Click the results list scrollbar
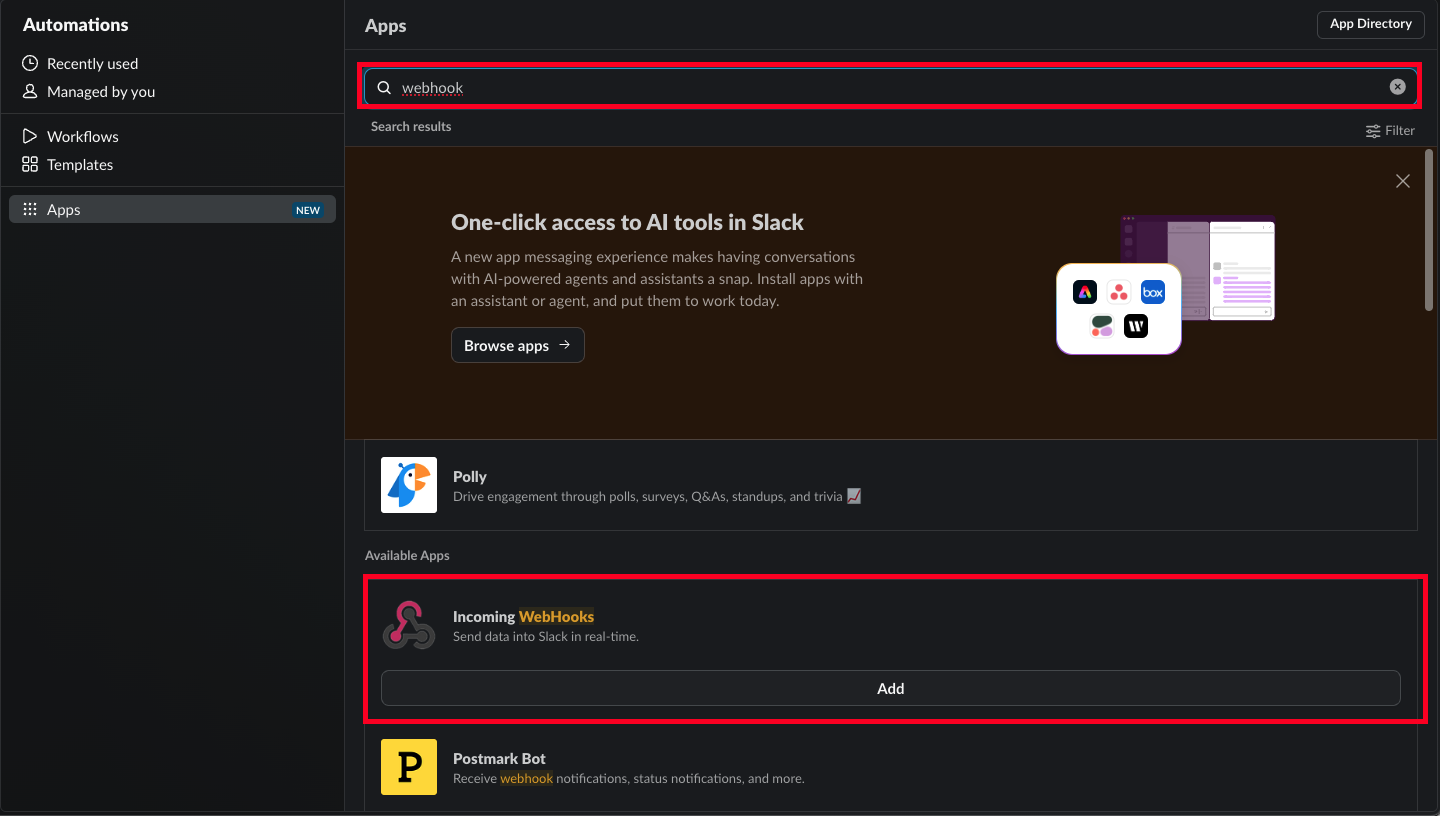Screen dimensions: 1440x816 click(x=1428, y=230)
